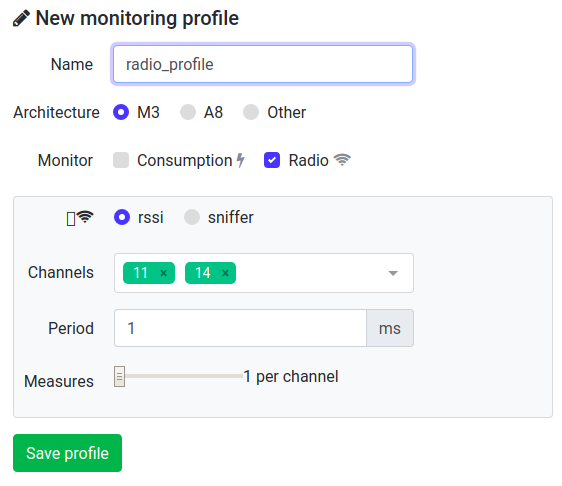Viewport: 562px width, 486px height.
Task: Uncheck the Radio monitor checkbox
Action: 272,160
